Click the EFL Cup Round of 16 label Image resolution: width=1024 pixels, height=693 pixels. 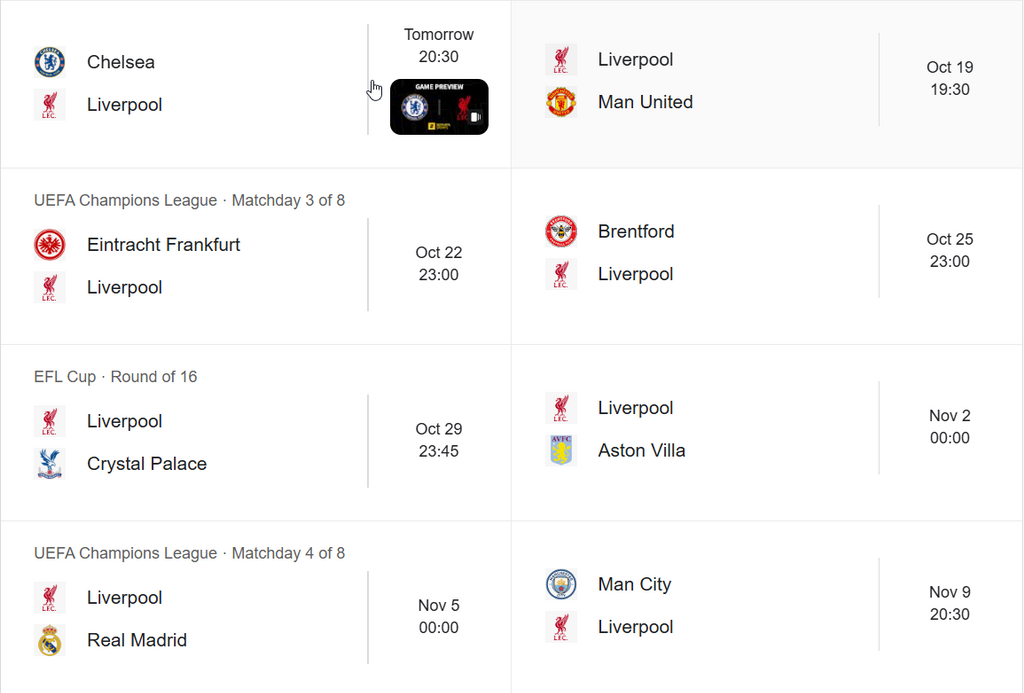(x=115, y=377)
